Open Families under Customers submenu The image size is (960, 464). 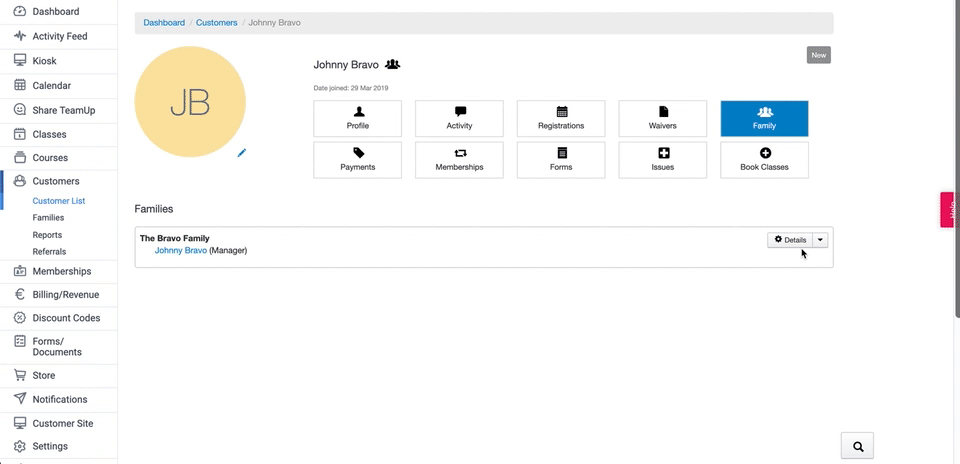48,217
